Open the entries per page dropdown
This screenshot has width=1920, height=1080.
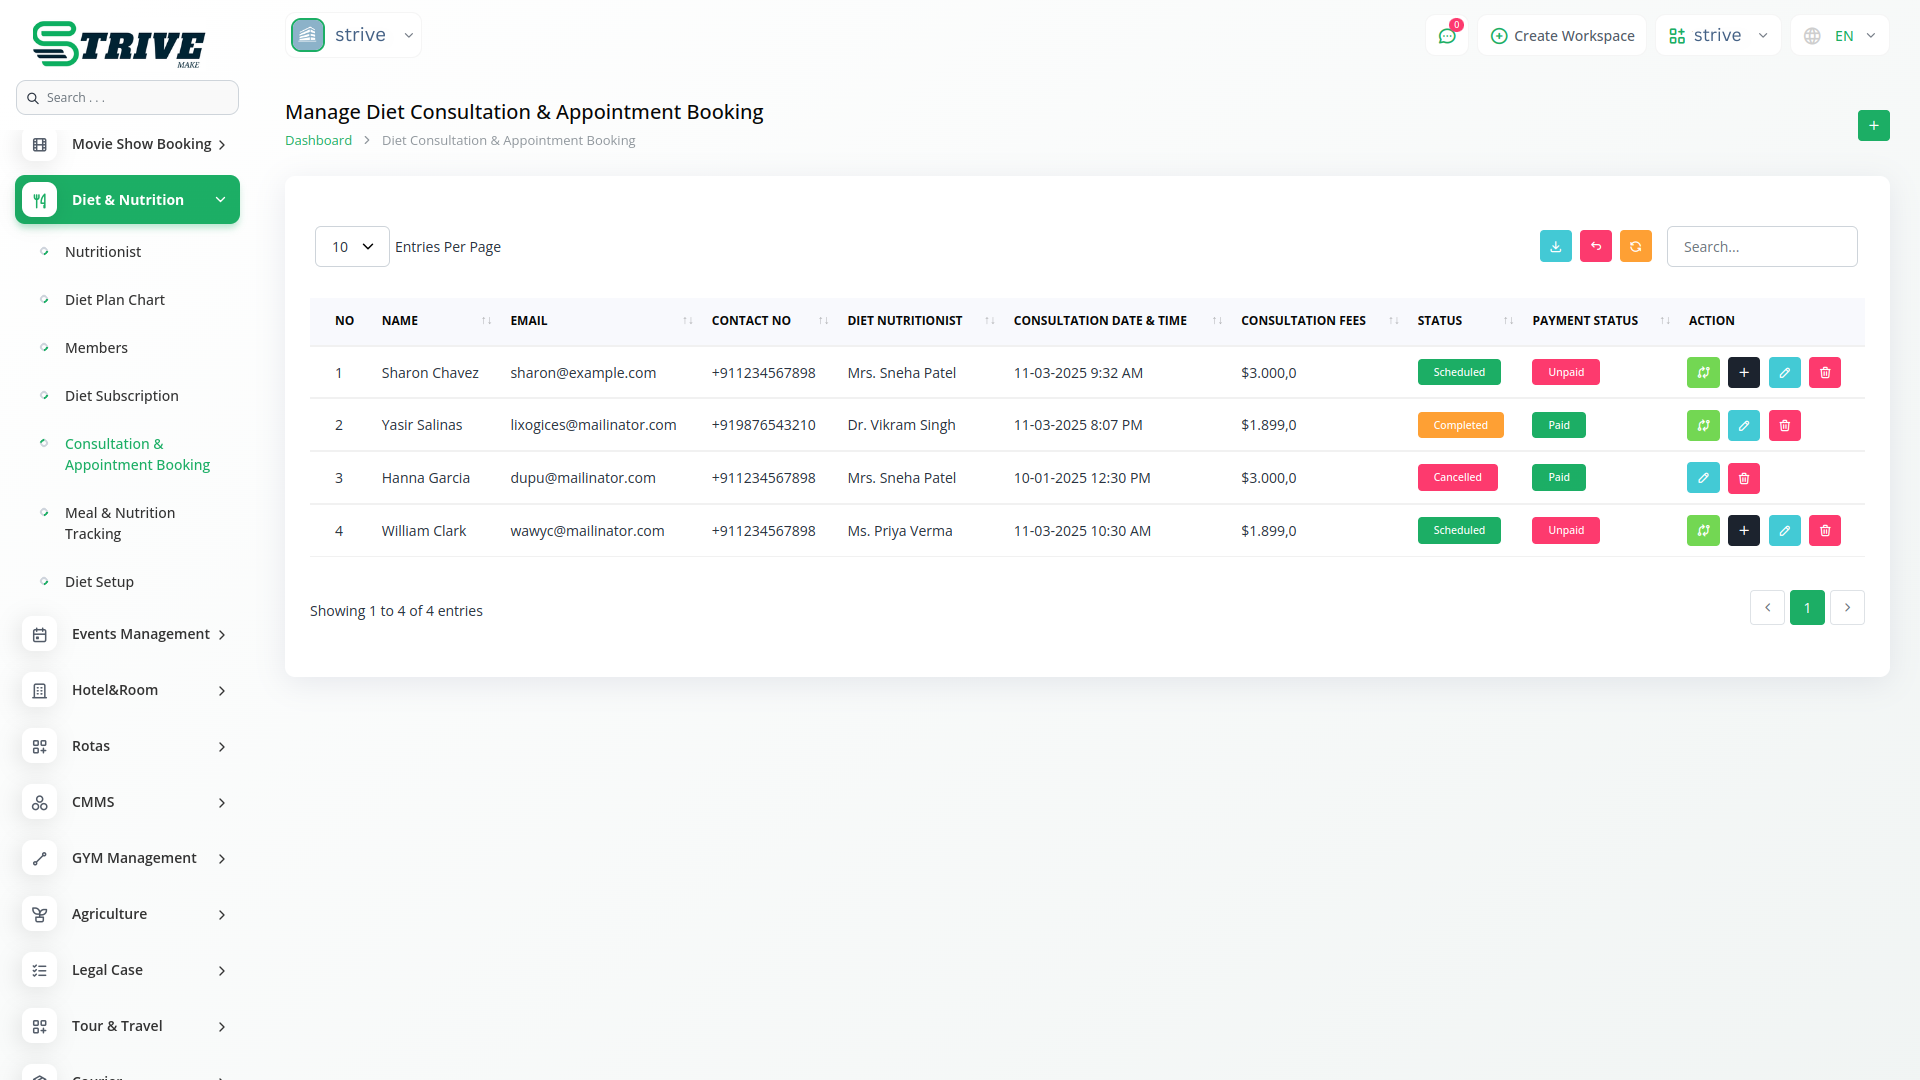point(352,247)
